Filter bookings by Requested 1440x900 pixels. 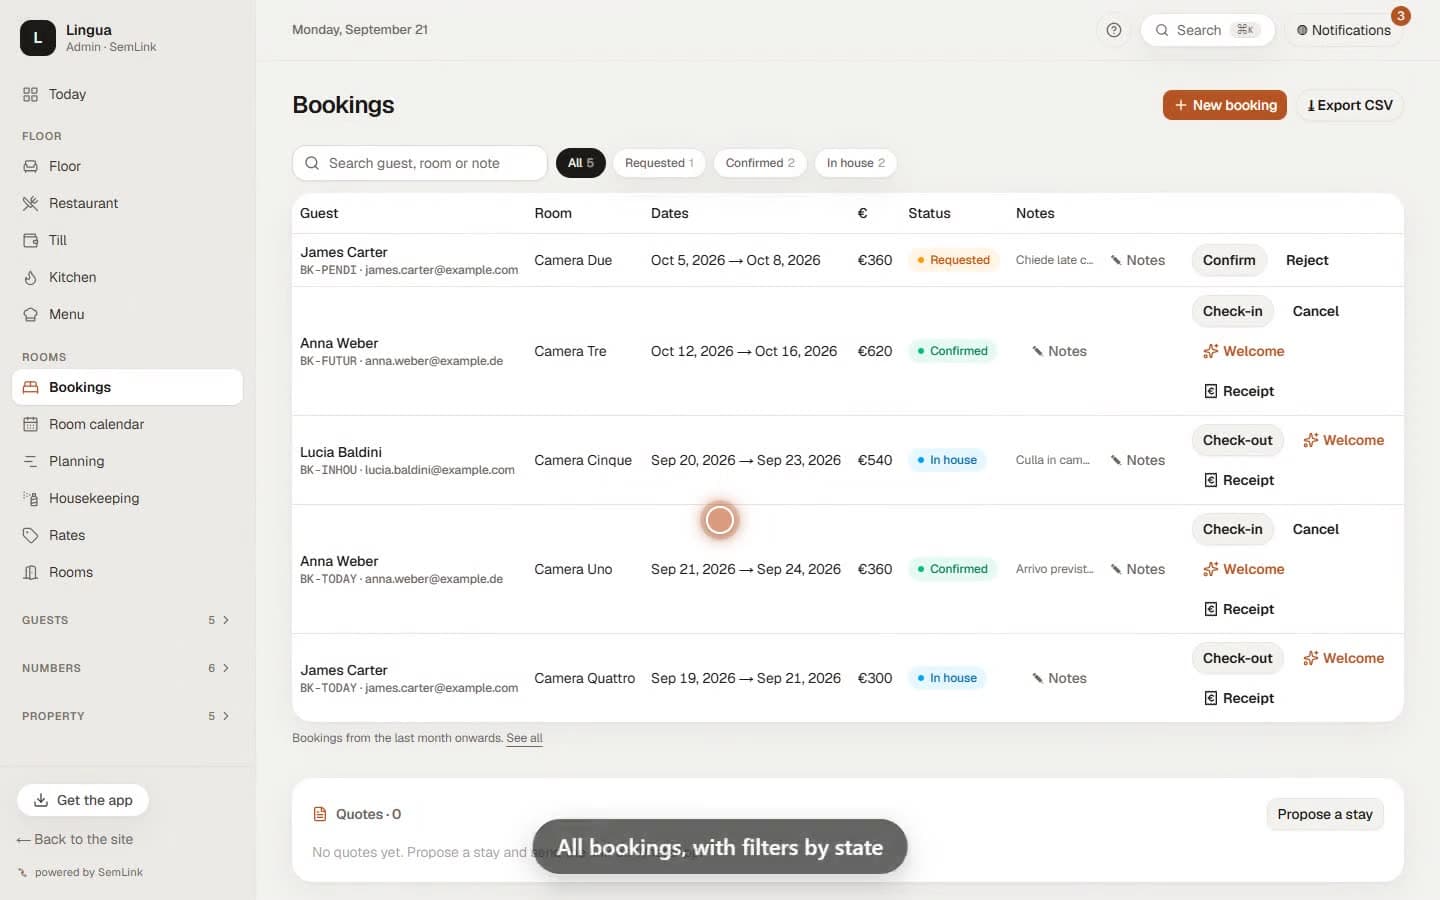[x=659, y=163]
